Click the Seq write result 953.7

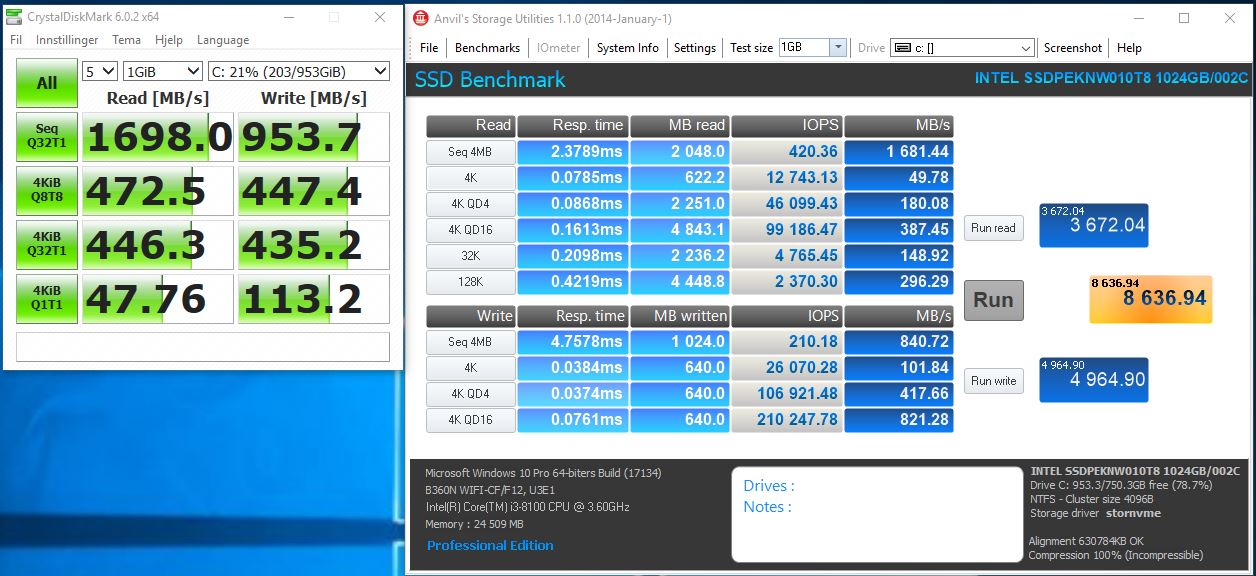click(x=313, y=137)
